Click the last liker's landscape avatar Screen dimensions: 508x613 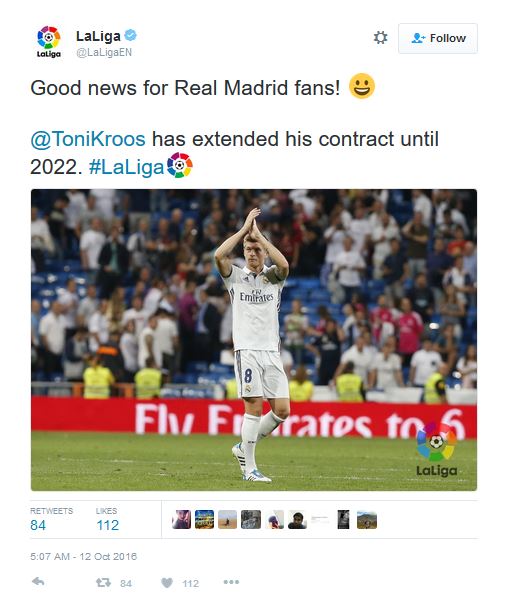click(x=367, y=520)
